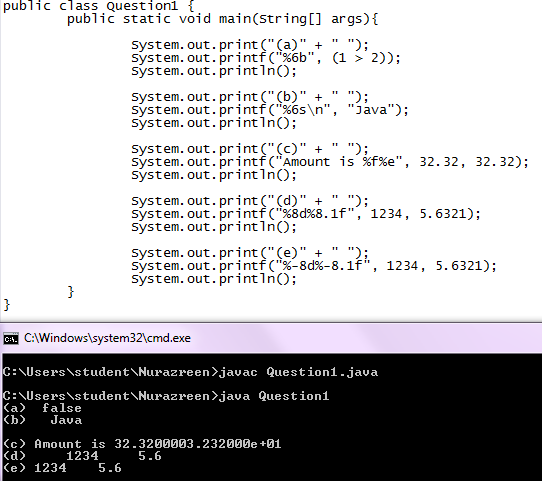Viewport: 542px width, 481px height.
Task: Click the '(b) Java' output line
Action: point(43,420)
